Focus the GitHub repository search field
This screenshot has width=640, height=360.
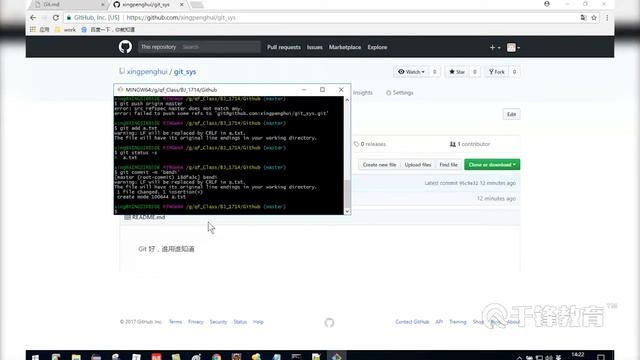pos(220,47)
